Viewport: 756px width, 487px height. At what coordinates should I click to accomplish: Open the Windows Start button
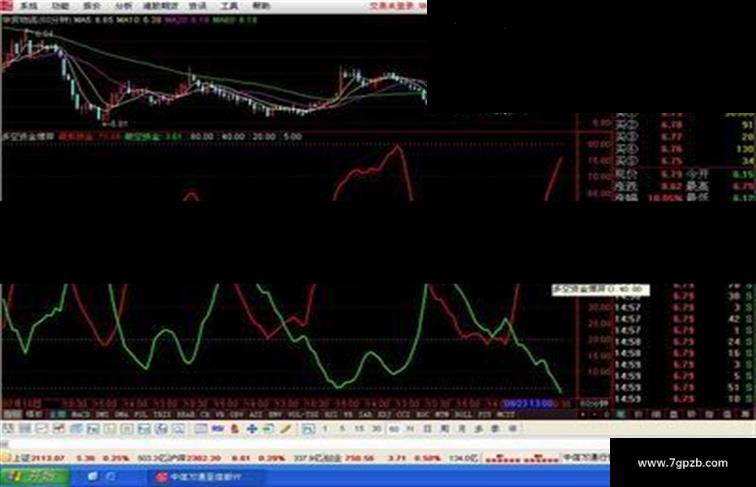pyautogui.click(x=35, y=477)
